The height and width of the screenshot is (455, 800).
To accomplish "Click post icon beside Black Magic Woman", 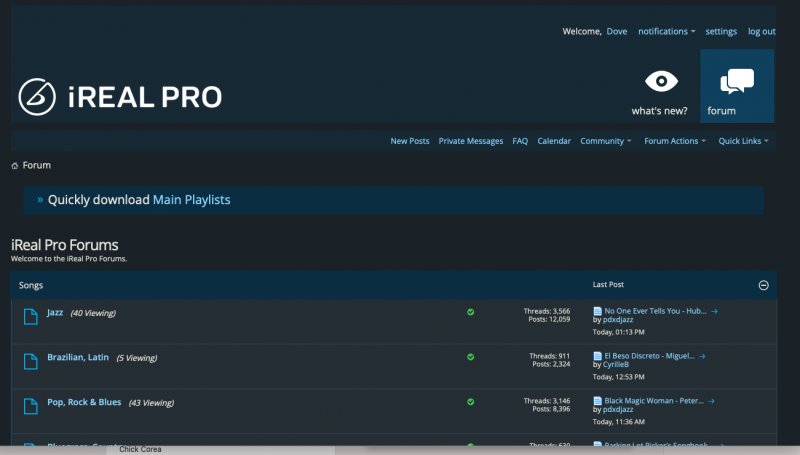I will (597, 400).
